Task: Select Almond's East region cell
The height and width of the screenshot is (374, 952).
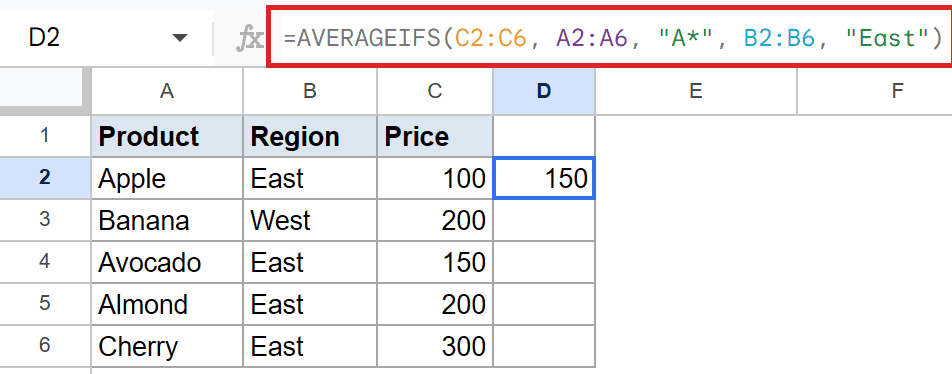Action: [x=310, y=304]
